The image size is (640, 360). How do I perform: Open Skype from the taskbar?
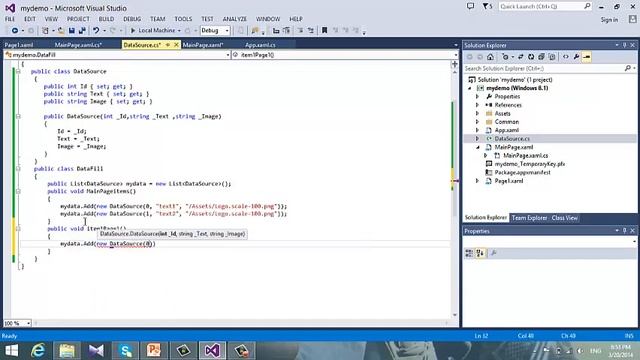pos(126,351)
